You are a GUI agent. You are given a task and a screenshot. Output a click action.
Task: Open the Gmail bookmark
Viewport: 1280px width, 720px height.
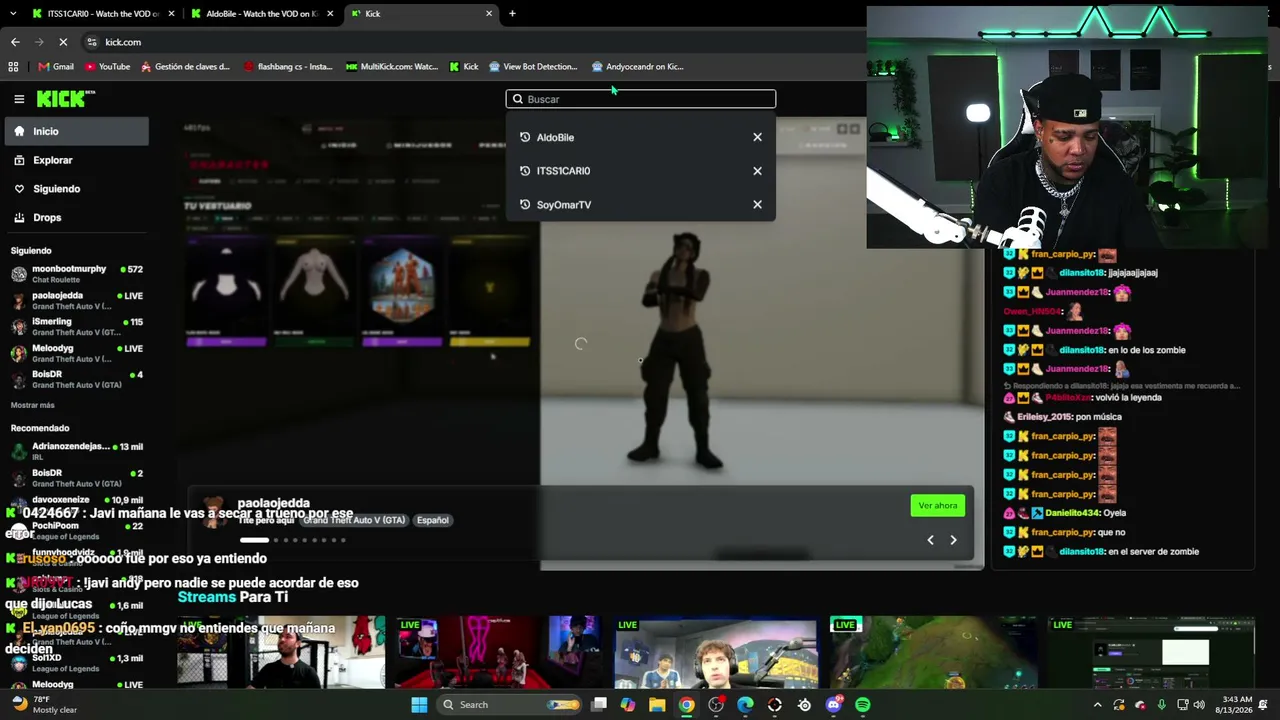[x=56, y=67]
